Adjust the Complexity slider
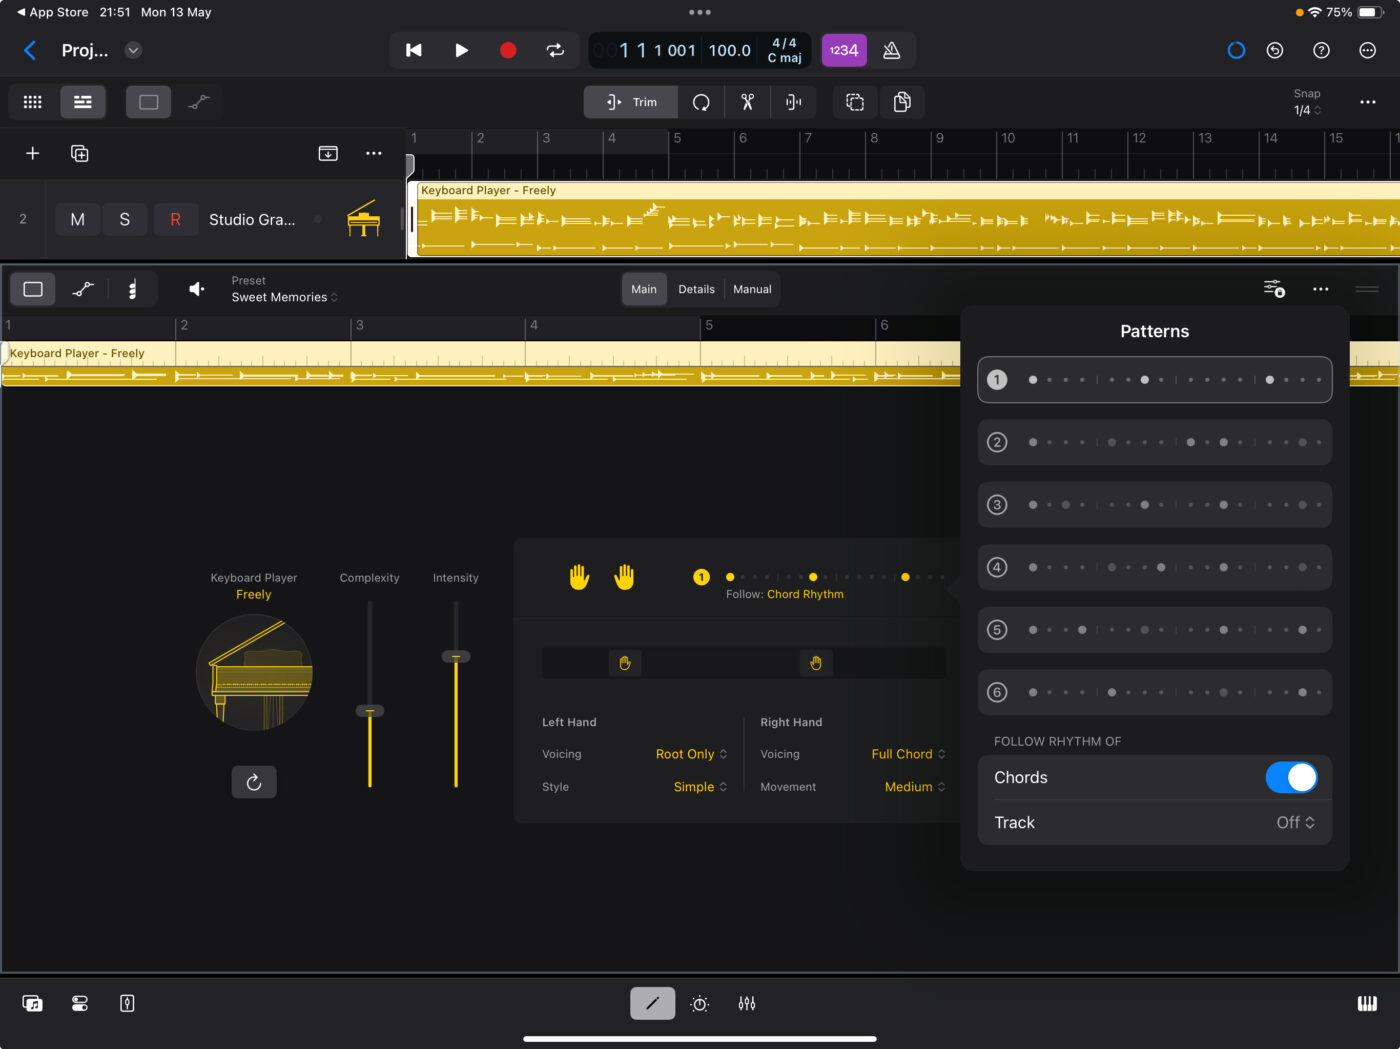The height and width of the screenshot is (1049, 1400). pos(370,711)
